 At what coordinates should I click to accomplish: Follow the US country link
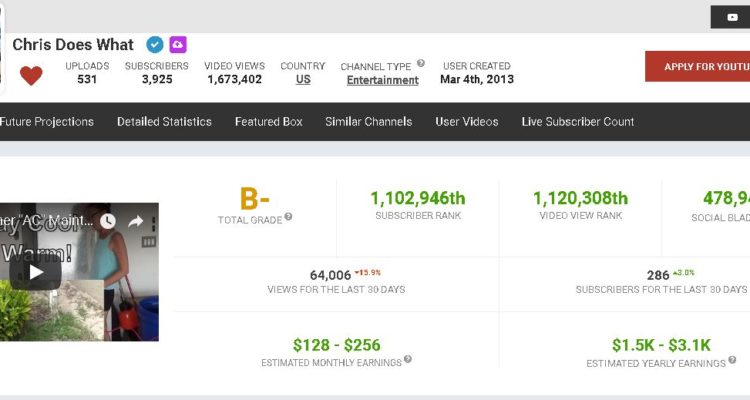303,80
